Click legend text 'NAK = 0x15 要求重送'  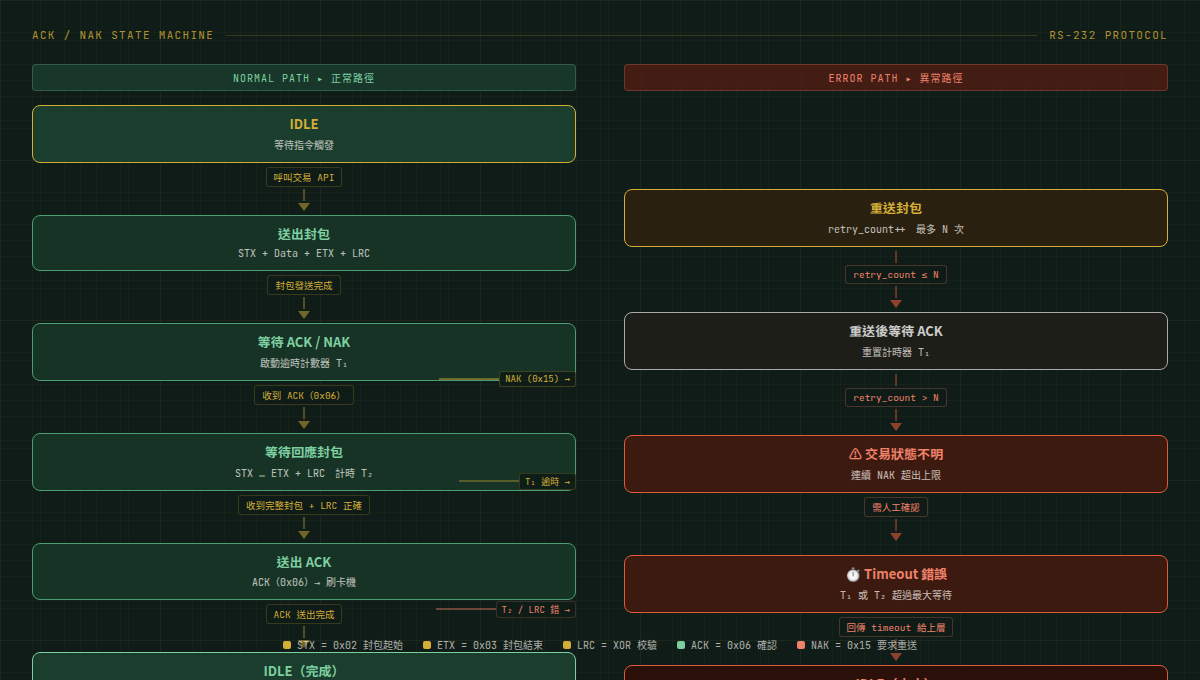[x=864, y=645]
